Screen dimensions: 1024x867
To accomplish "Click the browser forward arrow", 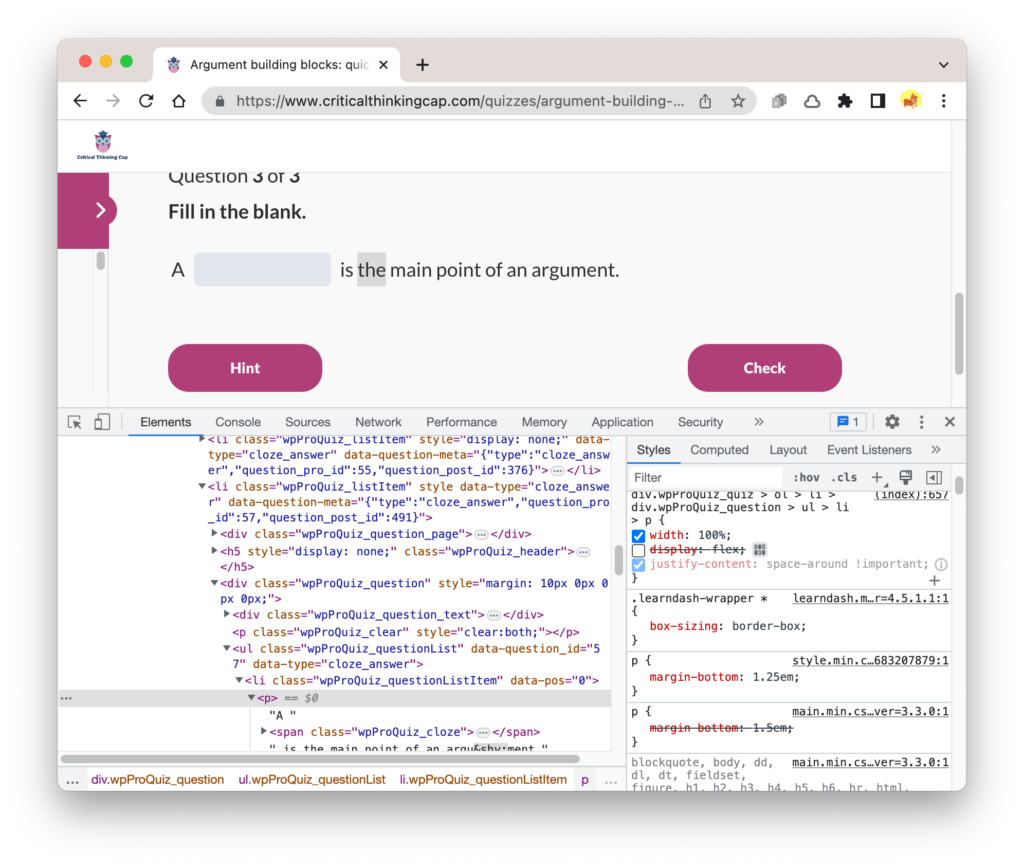I will [113, 101].
